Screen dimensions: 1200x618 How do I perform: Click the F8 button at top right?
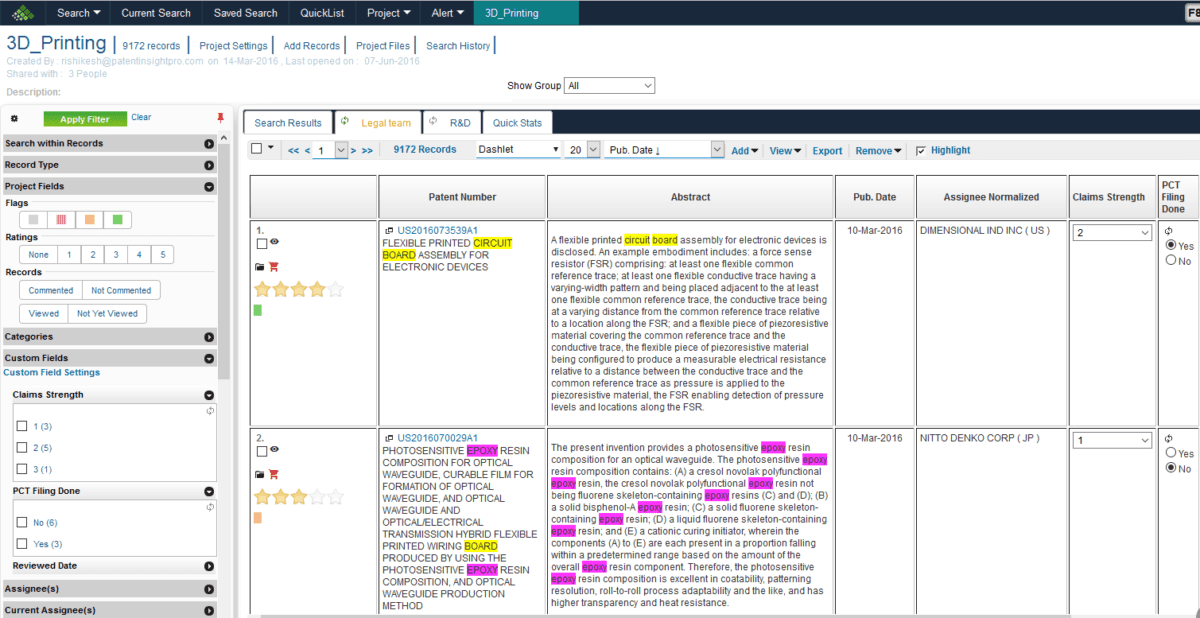click(x=1191, y=13)
